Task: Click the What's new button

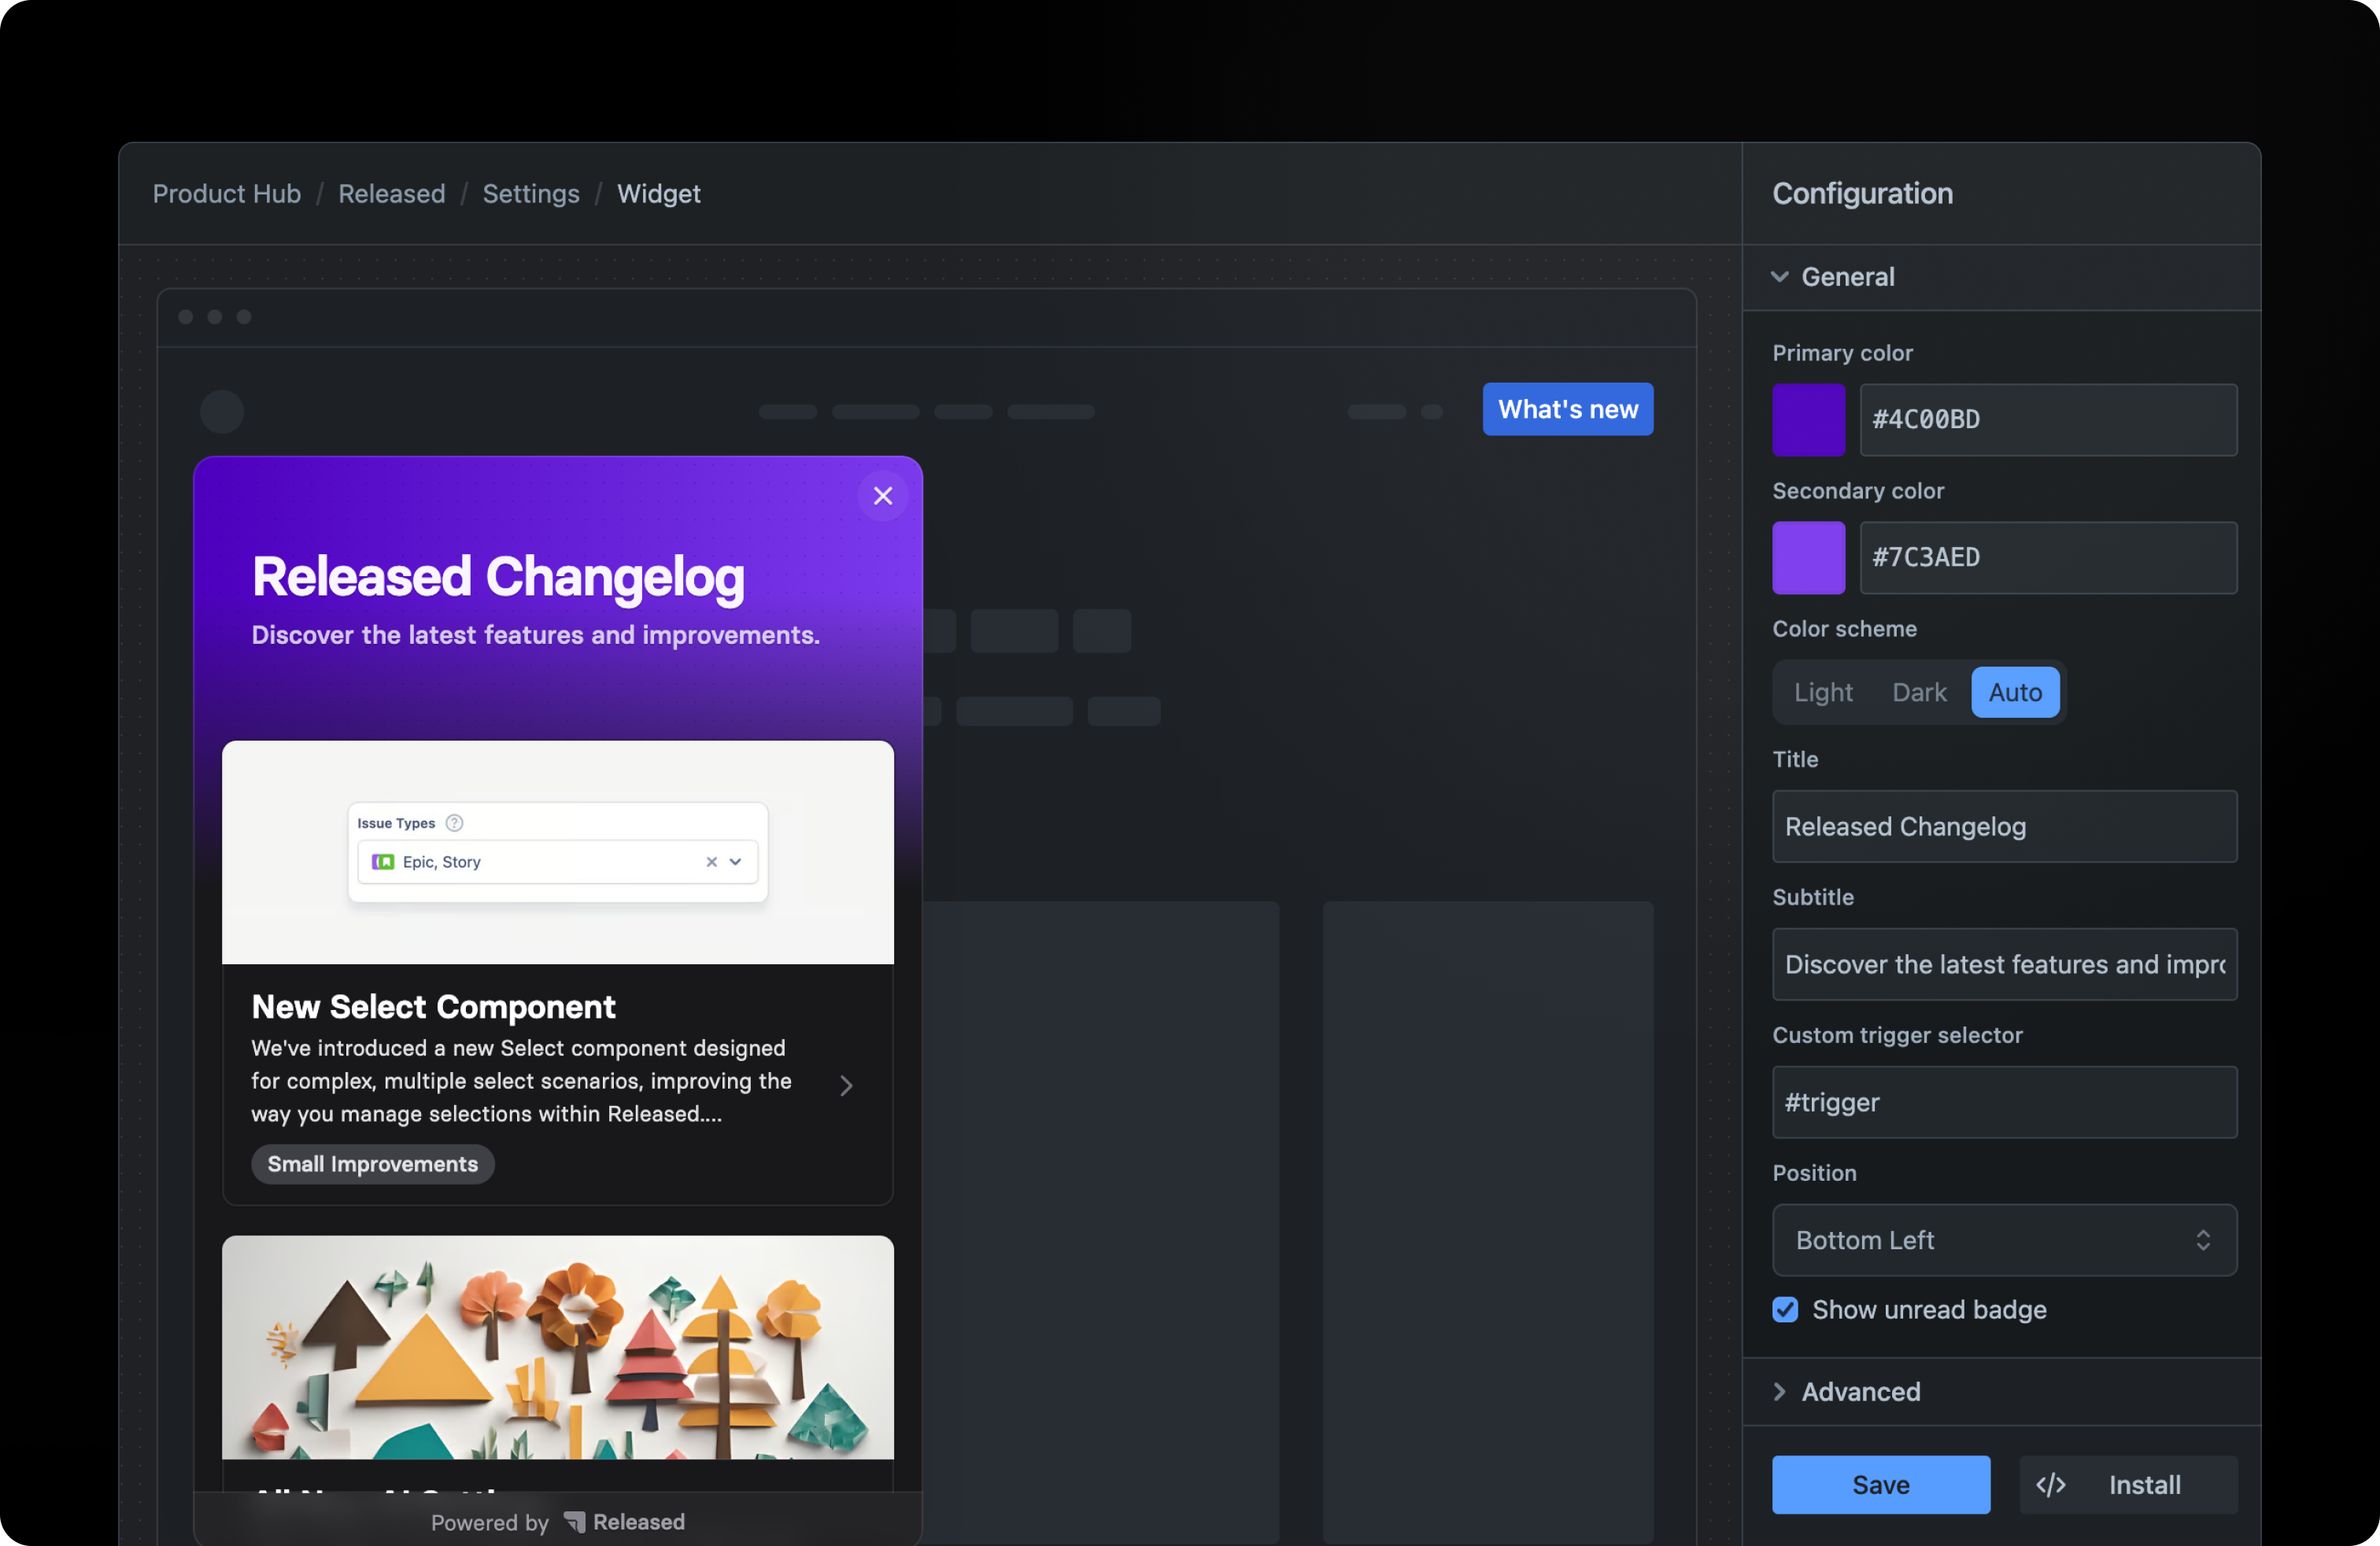Action: pyautogui.click(x=1567, y=409)
